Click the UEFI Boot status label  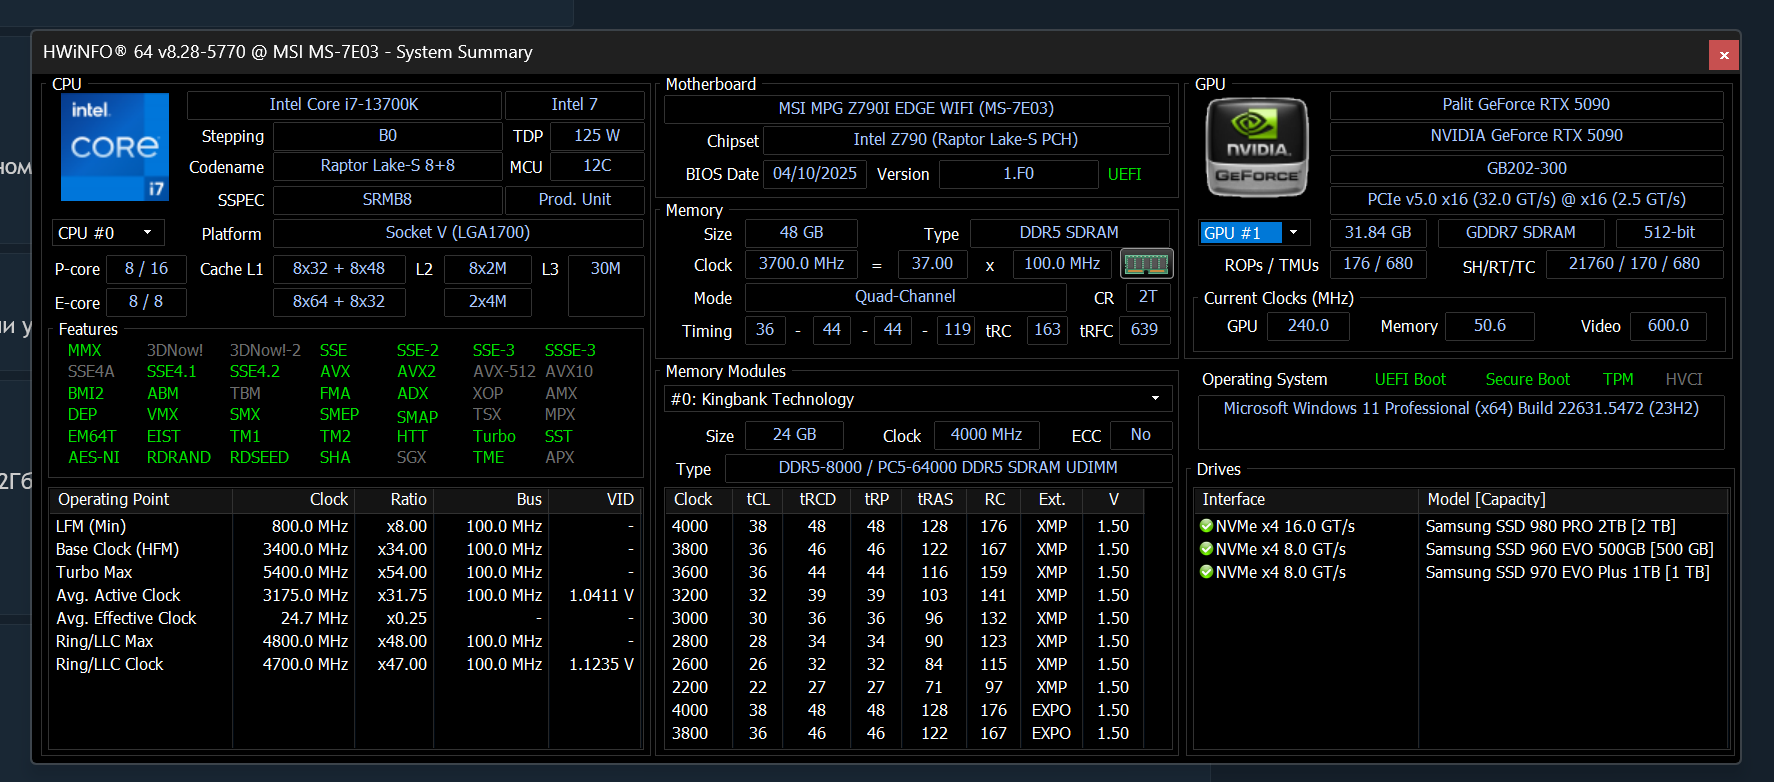point(1410,379)
